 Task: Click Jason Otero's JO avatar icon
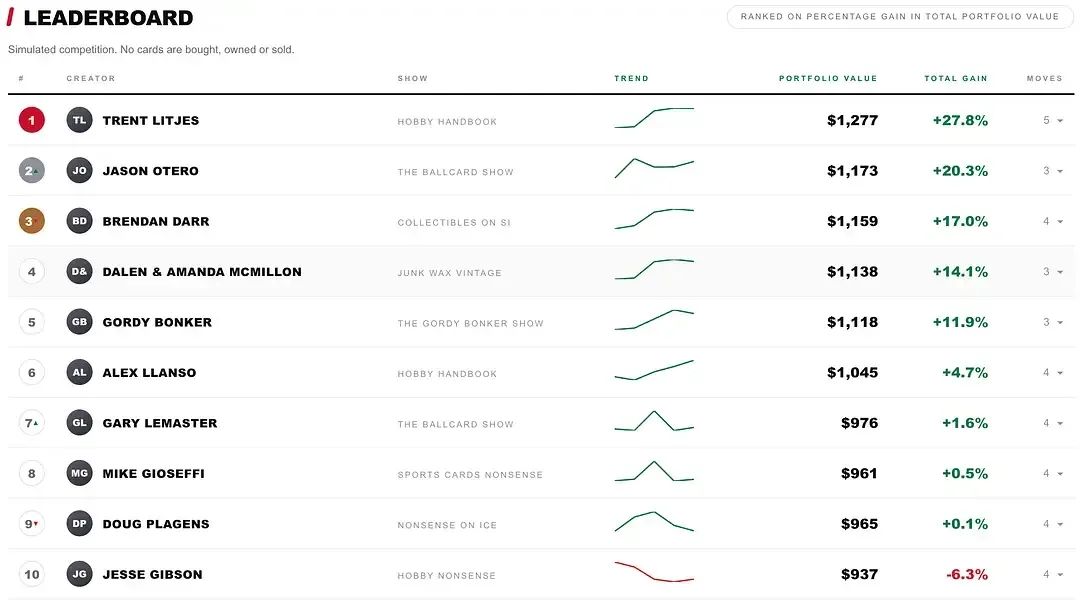(79, 171)
